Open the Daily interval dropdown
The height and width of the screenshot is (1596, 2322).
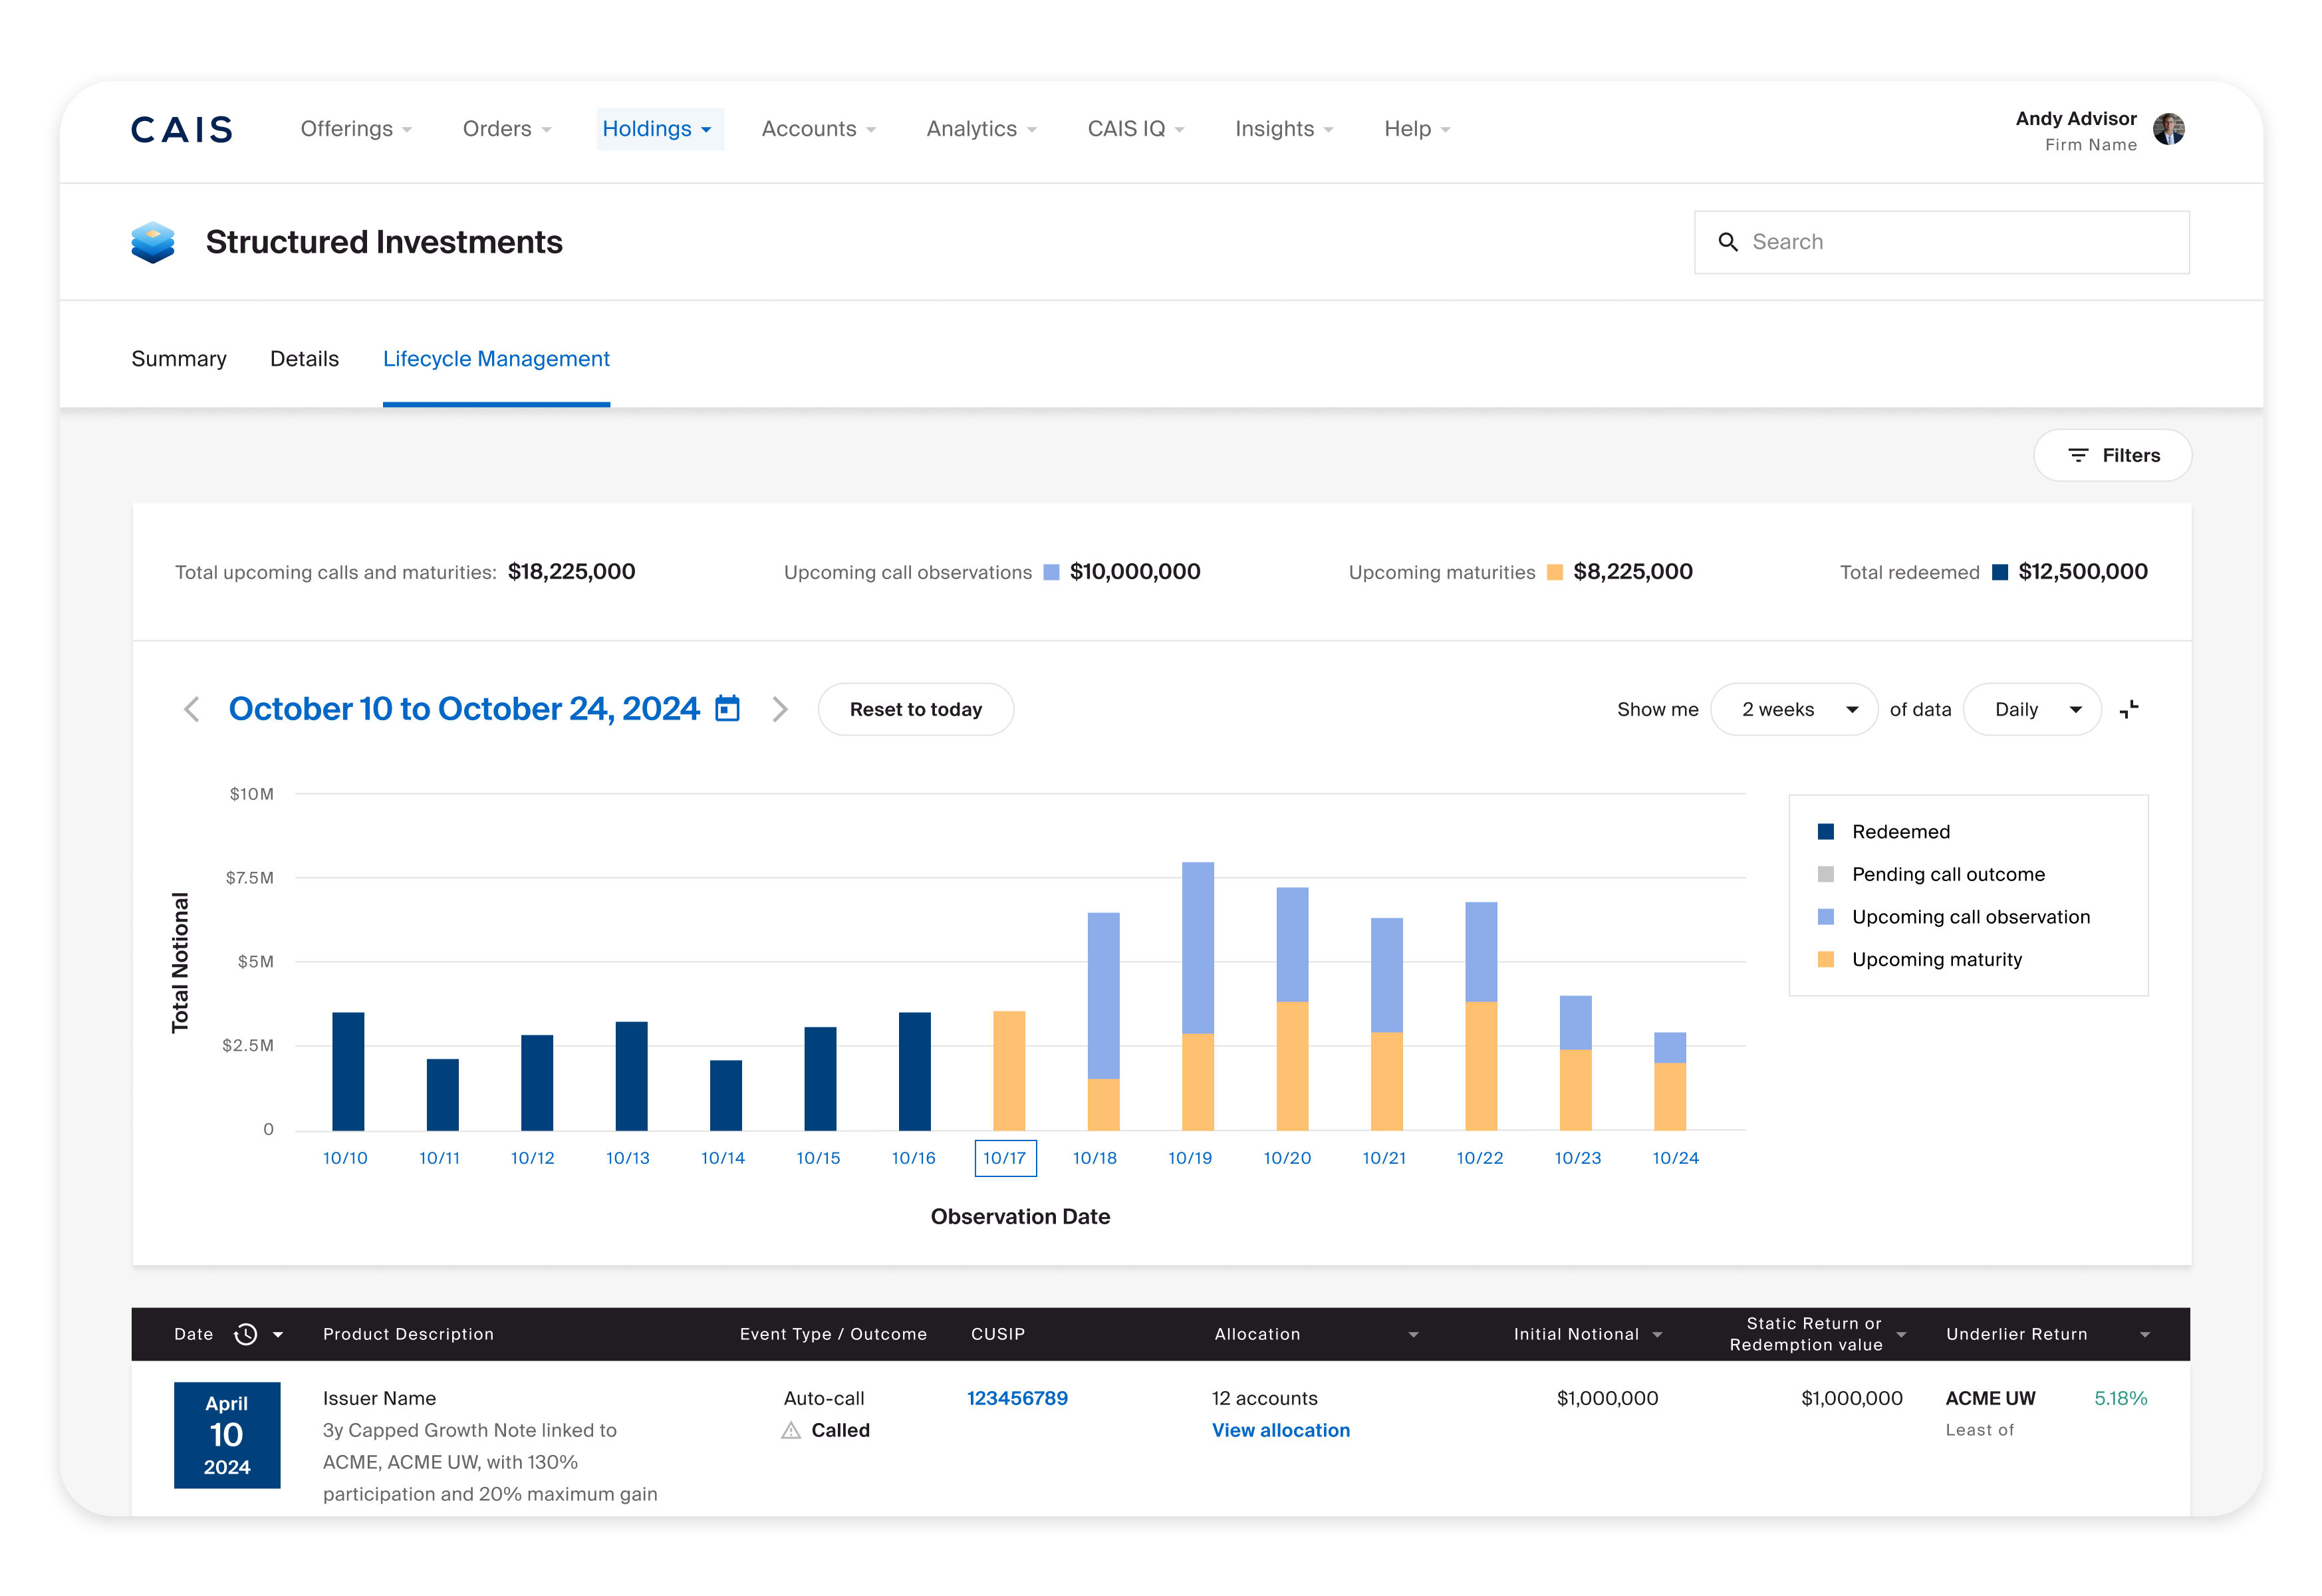(2032, 709)
